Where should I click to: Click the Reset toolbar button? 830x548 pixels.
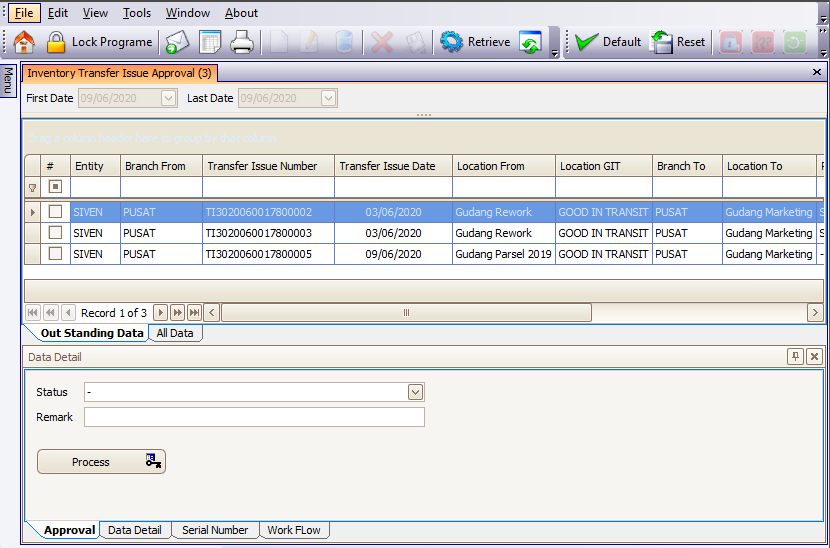(678, 42)
